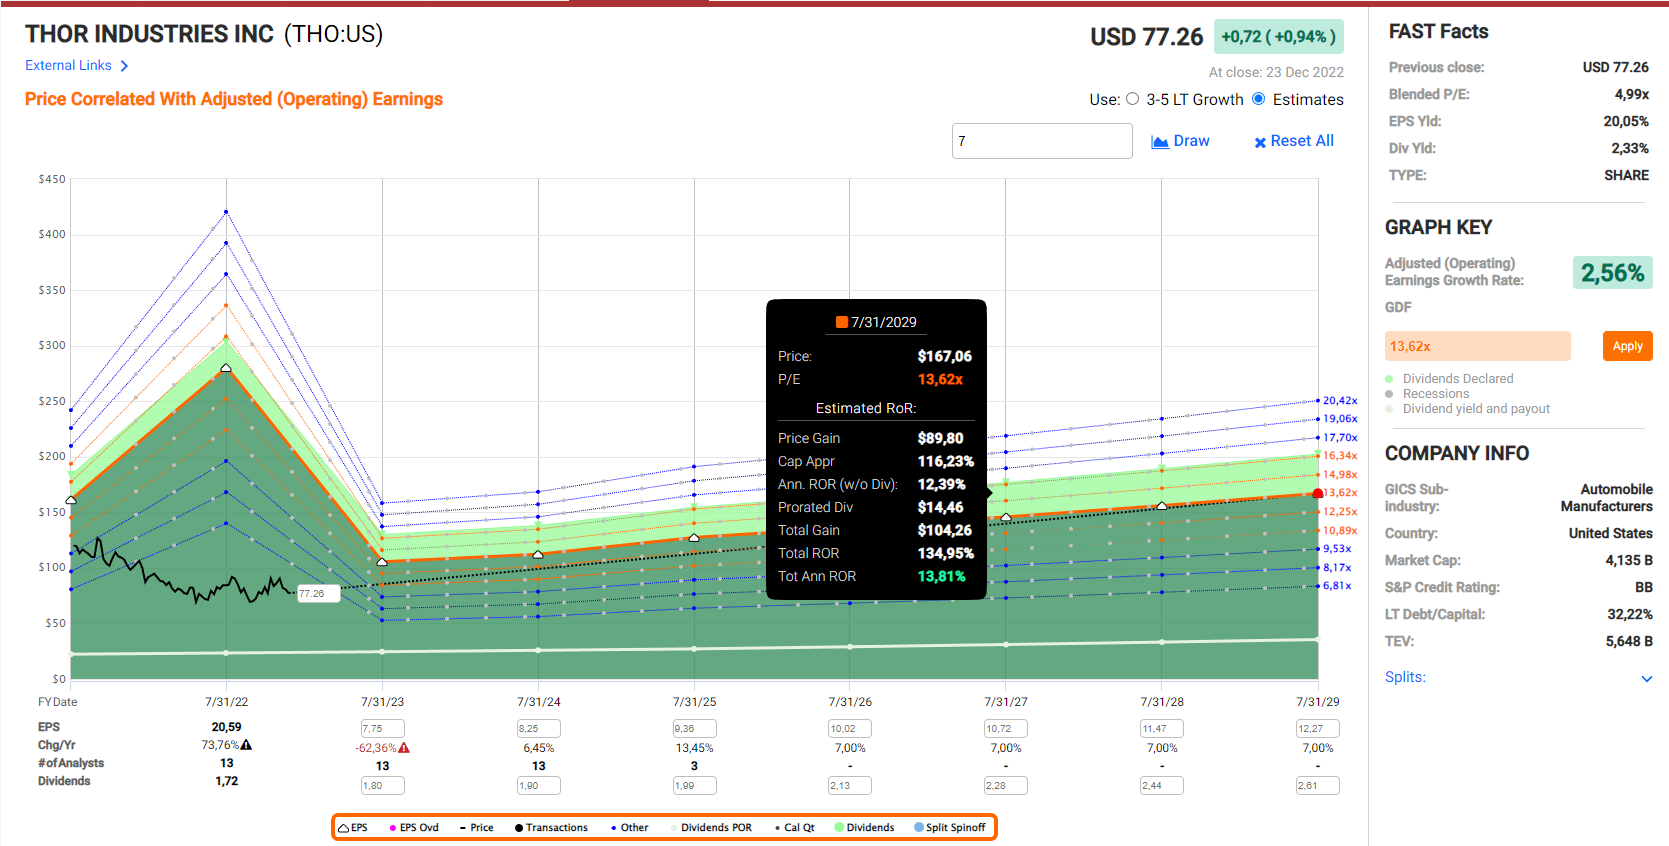Click the Draw button
This screenshot has width=1669, height=846.
[x=1181, y=142]
